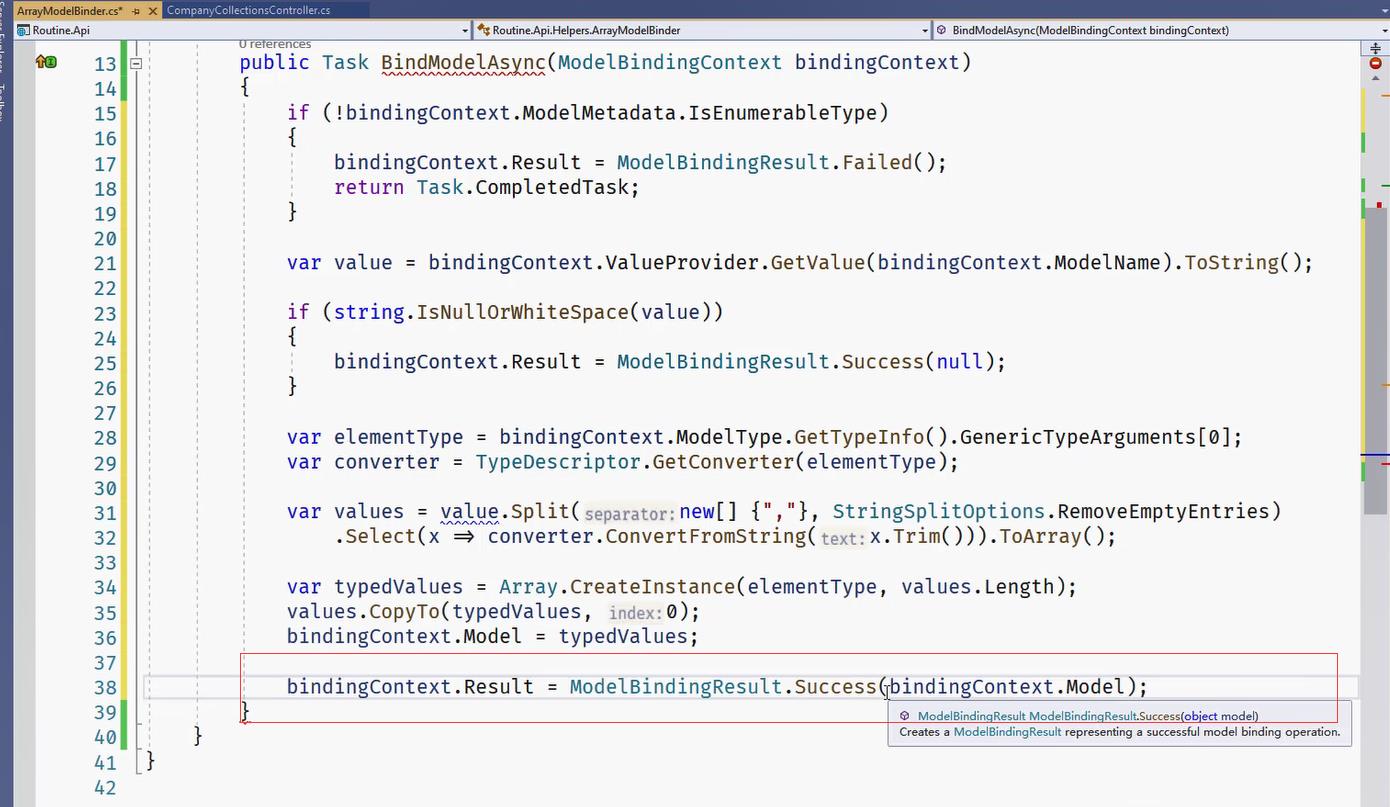Click the BindModelAsync method name on line 13
1390x807 pixels.
pos(463,62)
